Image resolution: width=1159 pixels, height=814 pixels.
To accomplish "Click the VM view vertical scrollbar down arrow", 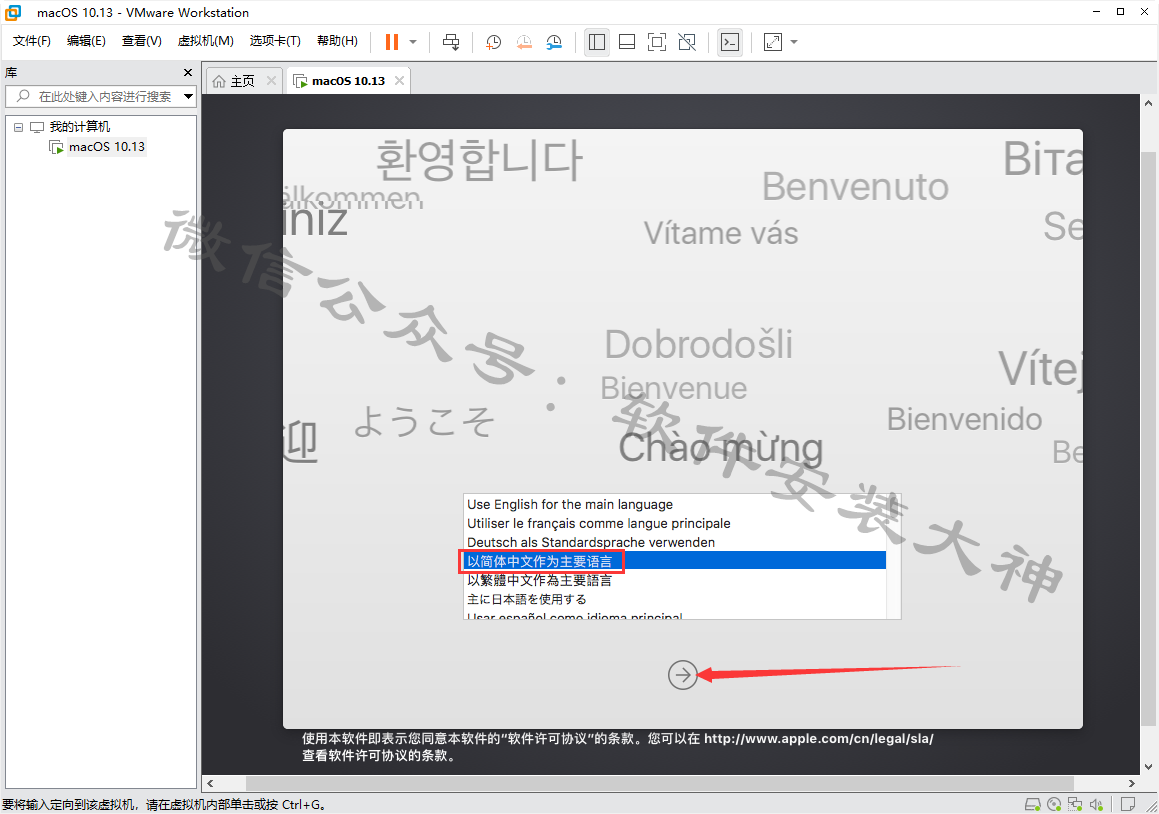I will pos(1148,767).
